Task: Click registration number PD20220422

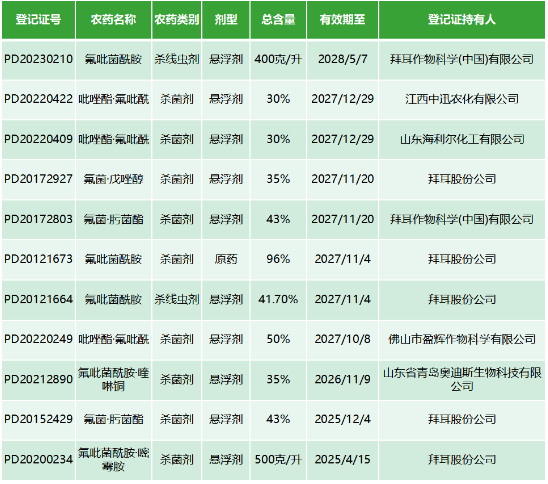Action: [38, 99]
